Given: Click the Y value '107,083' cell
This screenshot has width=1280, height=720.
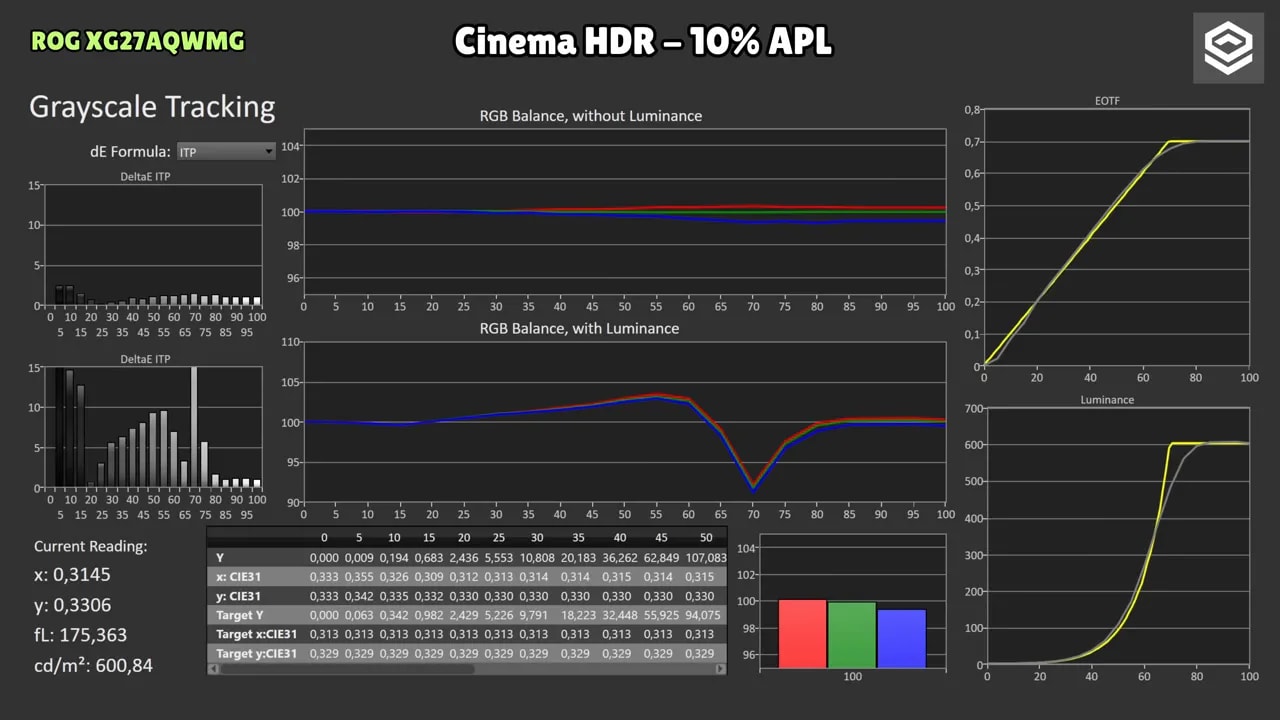Looking at the screenshot, I should coord(704,557).
